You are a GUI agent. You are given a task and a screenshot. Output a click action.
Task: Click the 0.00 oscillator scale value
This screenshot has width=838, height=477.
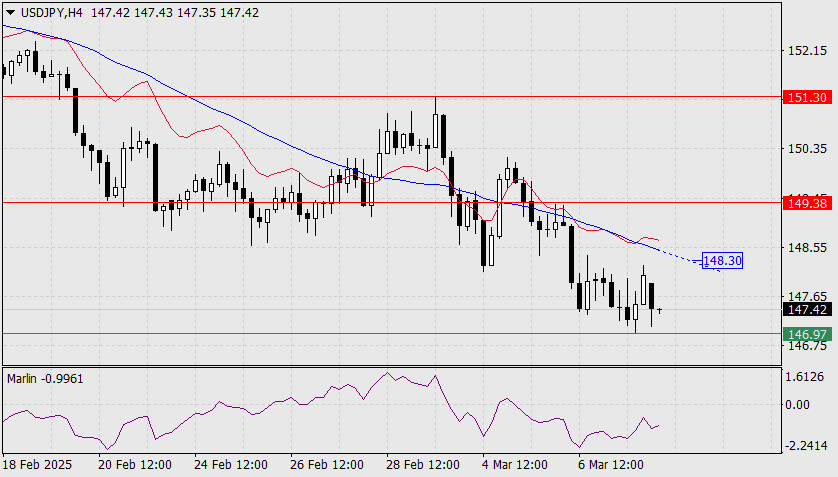(x=797, y=404)
